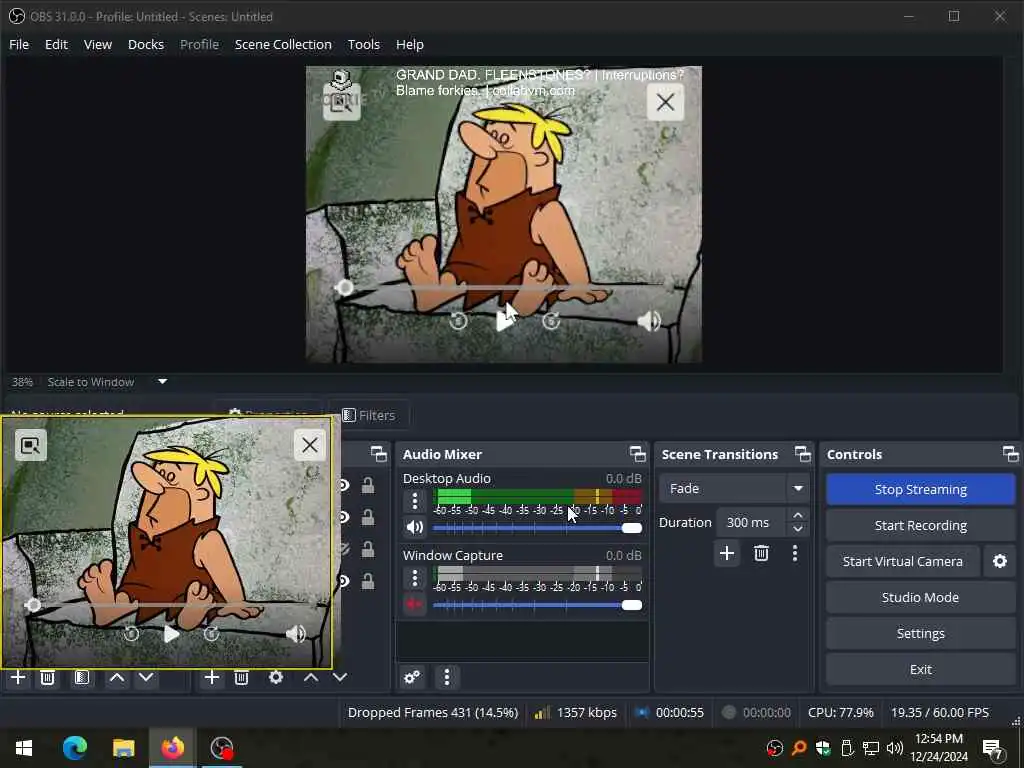This screenshot has width=1024, height=768.
Task: Adjust the Window Capture volume slider
Action: point(537,605)
